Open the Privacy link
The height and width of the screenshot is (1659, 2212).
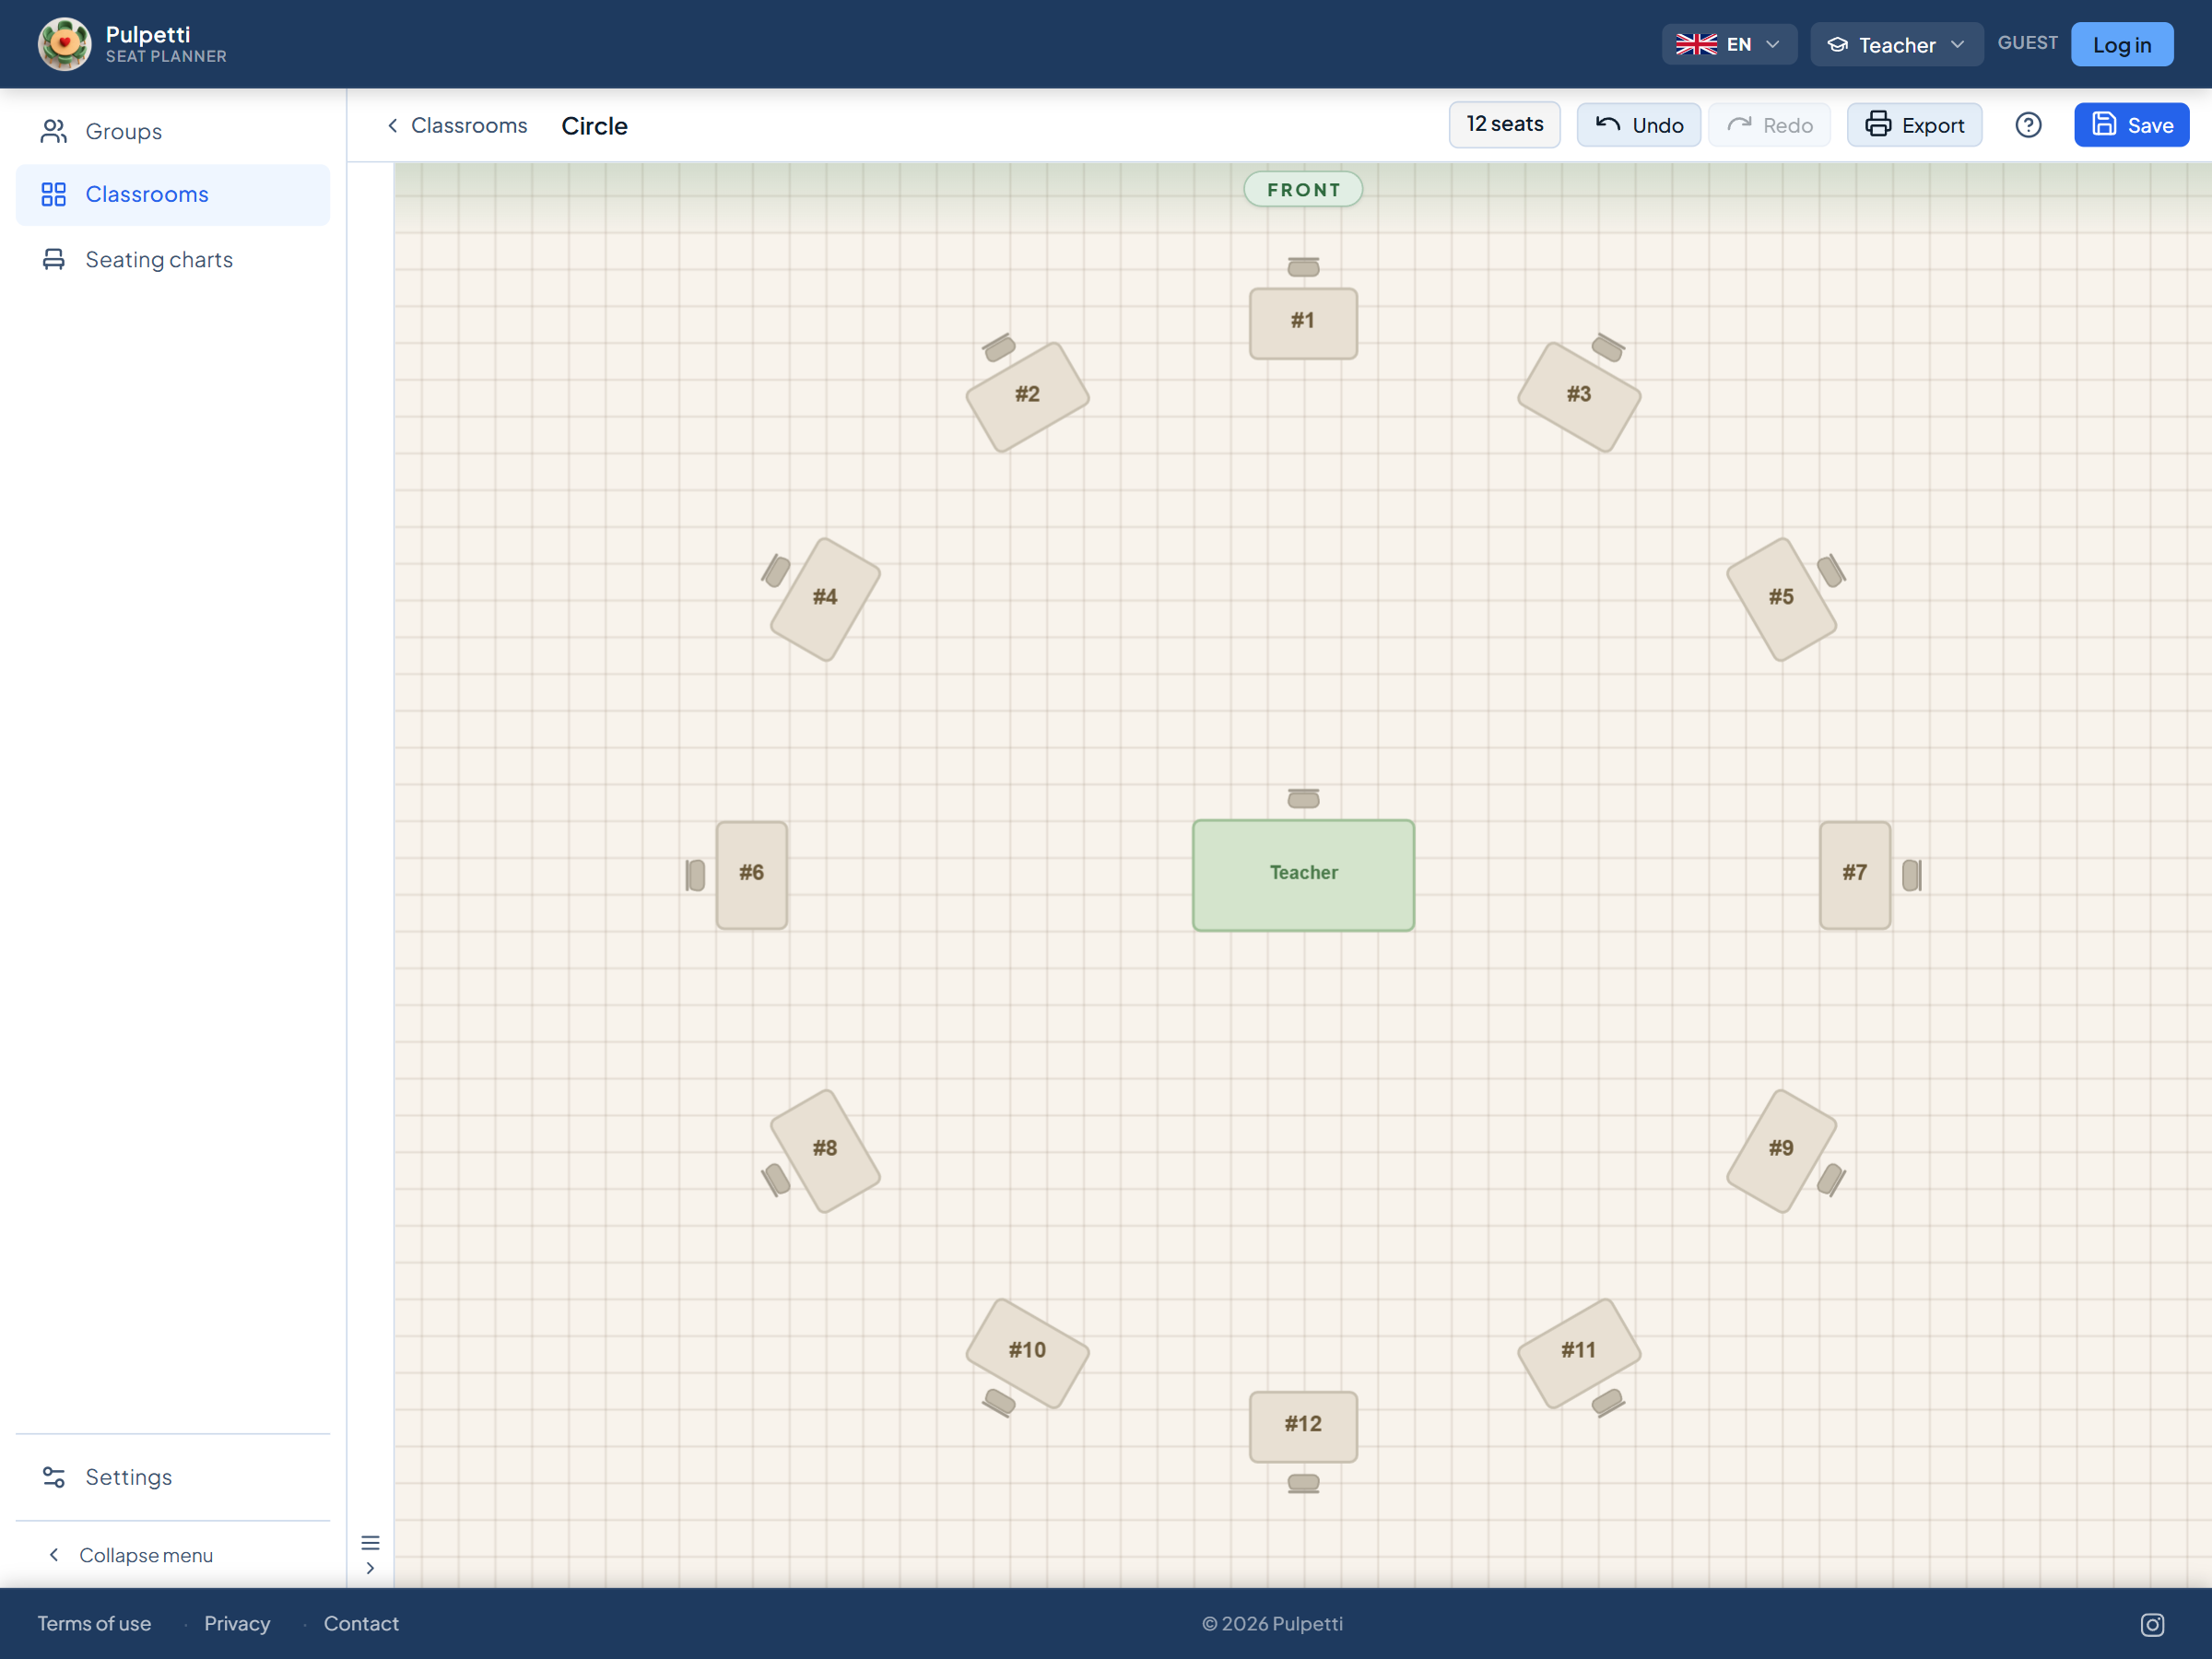(x=237, y=1623)
